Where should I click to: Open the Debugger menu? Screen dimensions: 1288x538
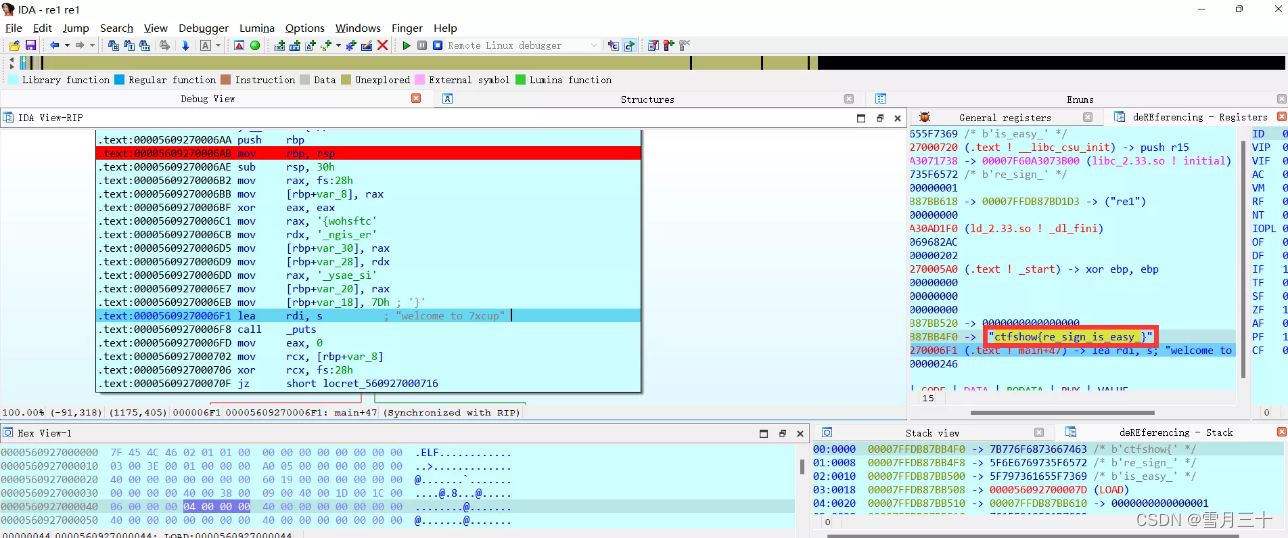point(203,28)
